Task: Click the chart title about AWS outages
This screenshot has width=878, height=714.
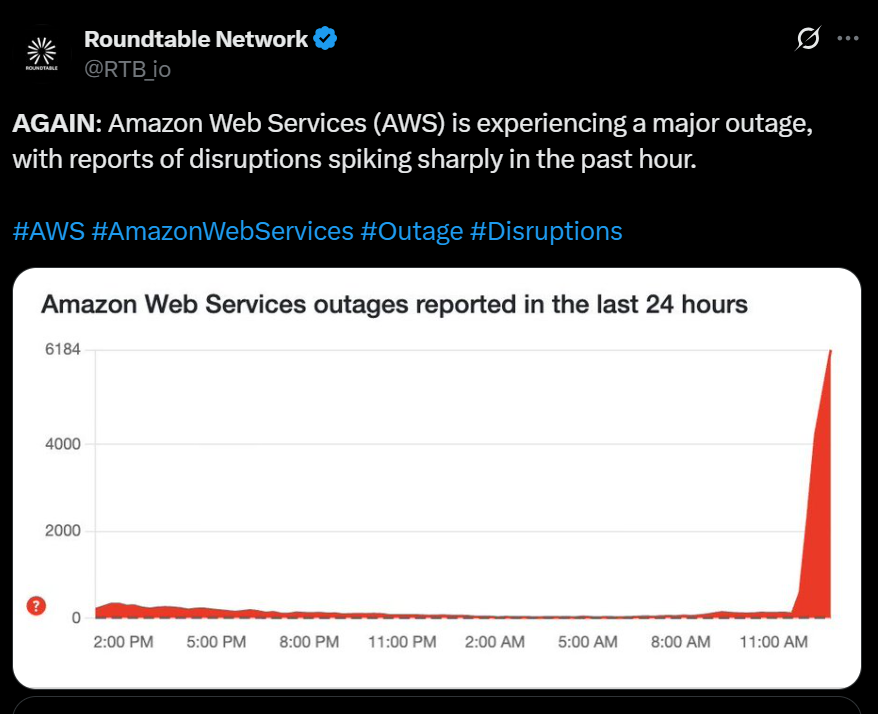Action: click(394, 304)
